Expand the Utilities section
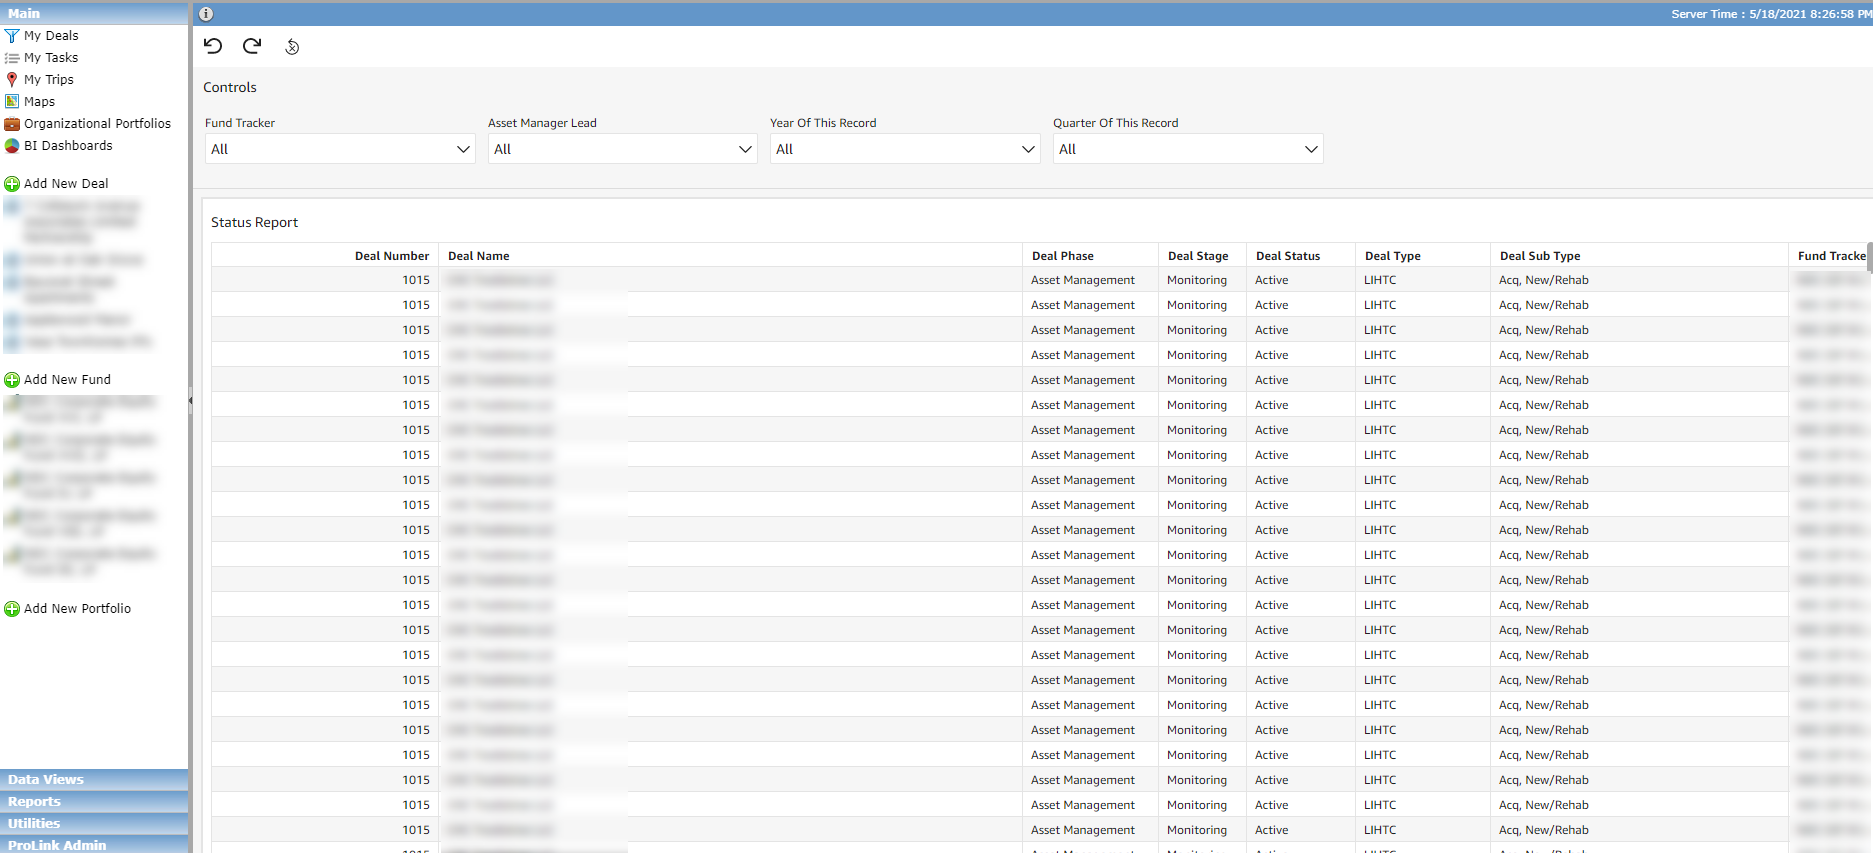1873x853 pixels. [x=94, y=823]
